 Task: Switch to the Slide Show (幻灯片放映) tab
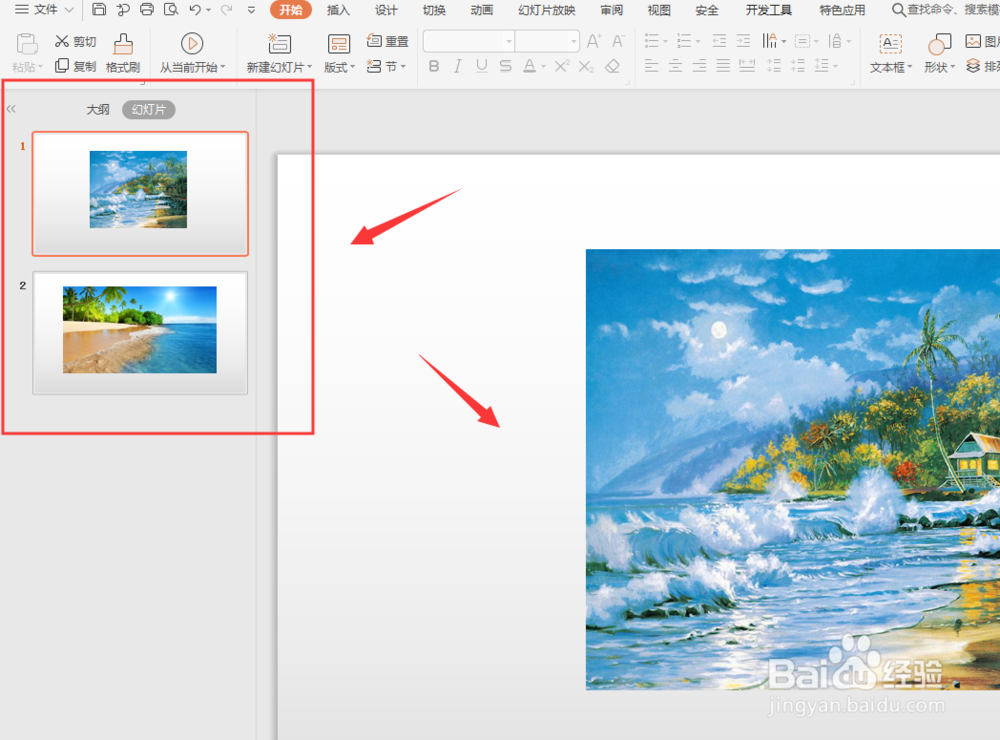click(547, 10)
